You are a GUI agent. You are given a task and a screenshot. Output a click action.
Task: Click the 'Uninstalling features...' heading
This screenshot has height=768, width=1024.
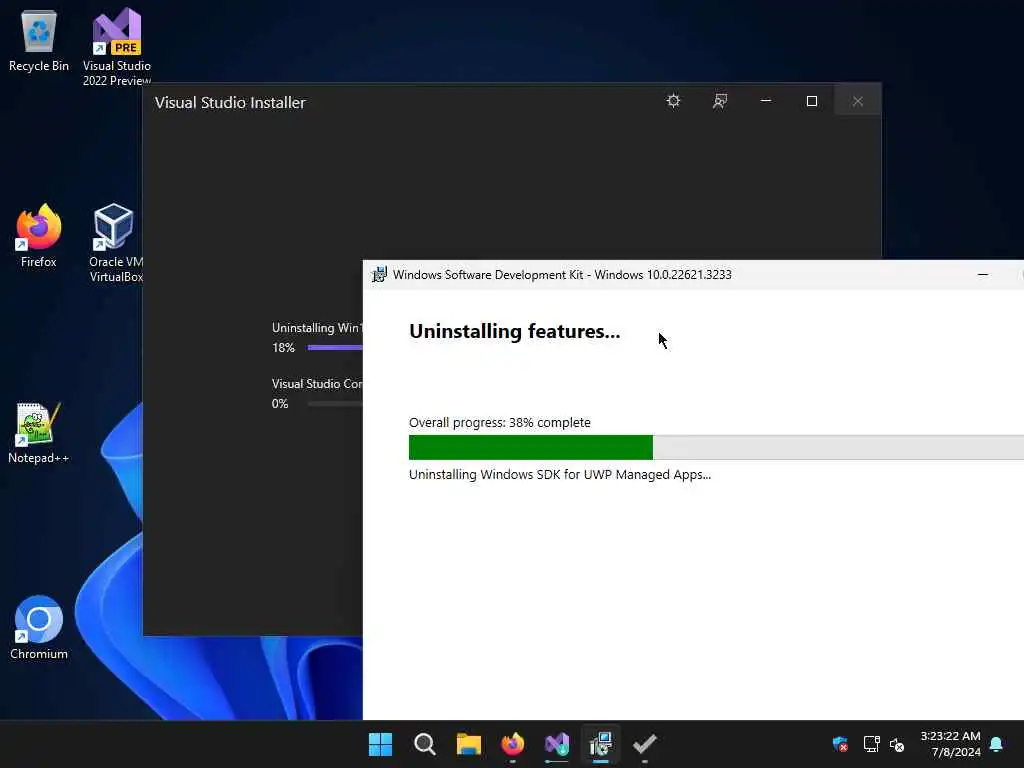point(515,332)
